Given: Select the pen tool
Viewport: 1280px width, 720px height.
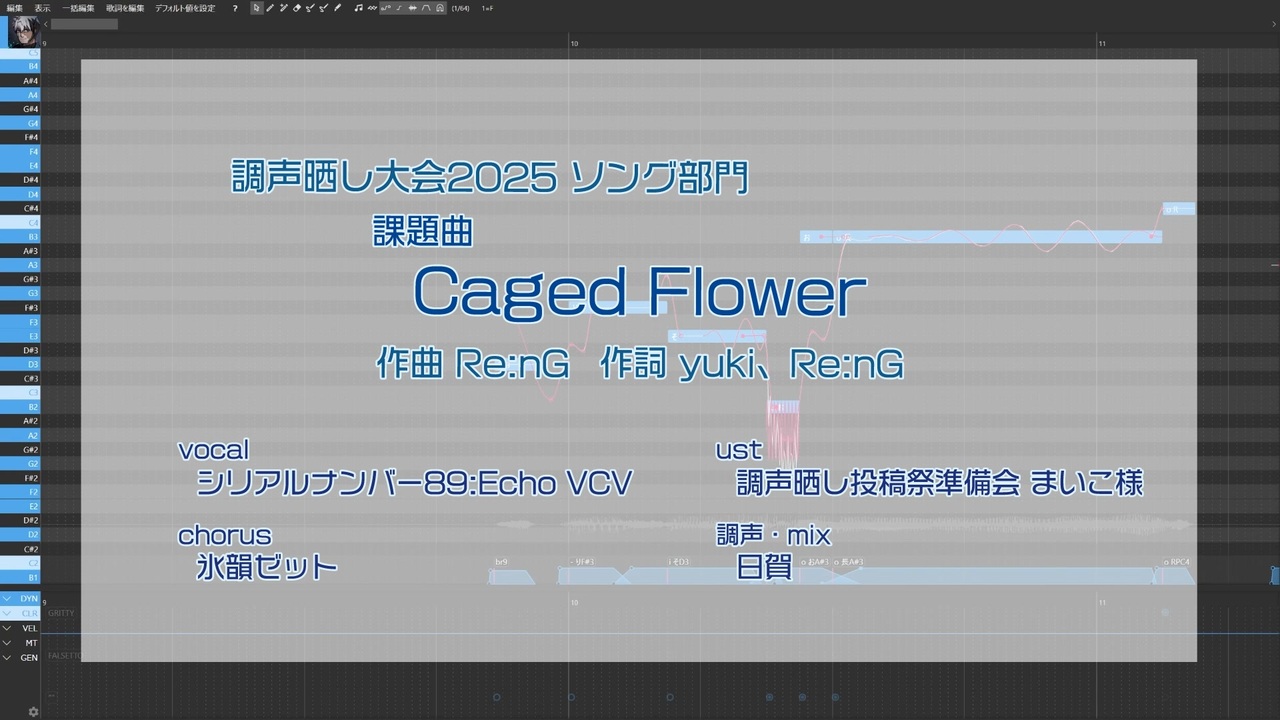Looking at the screenshot, I should (270, 8).
